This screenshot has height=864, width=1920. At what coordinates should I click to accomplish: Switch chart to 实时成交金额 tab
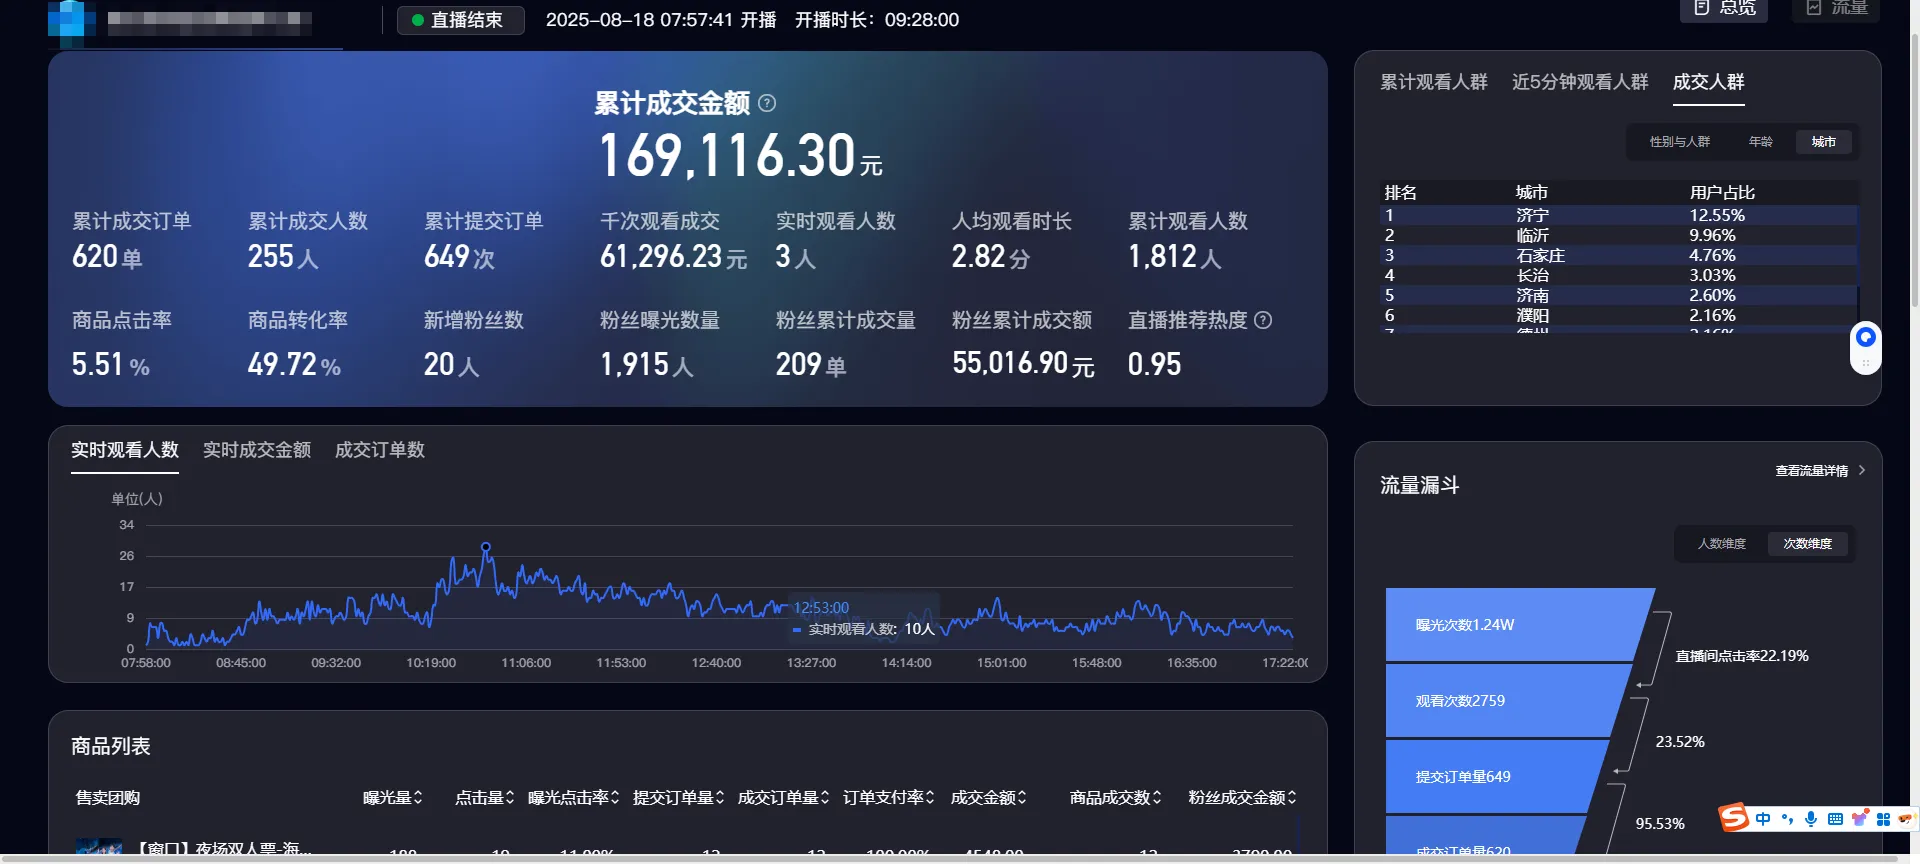(257, 450)
